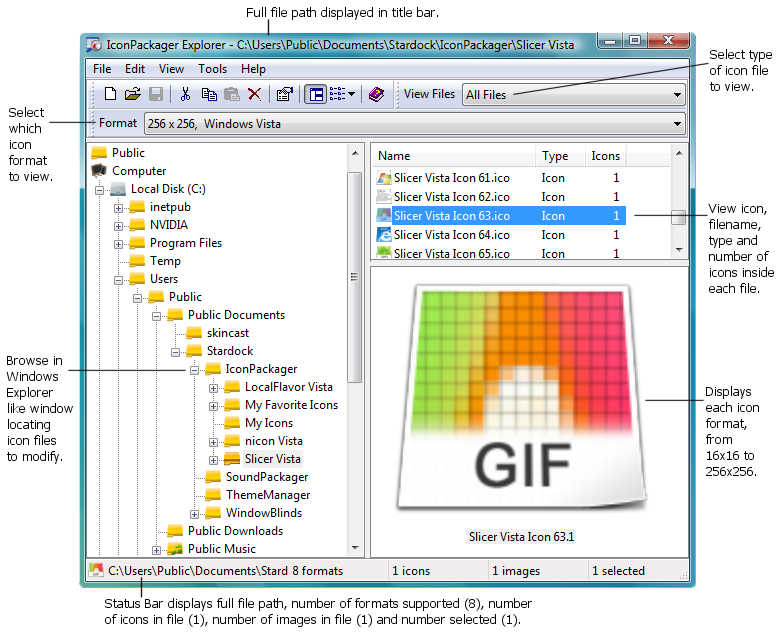This screenshot has width=776, height=632.
Task: Open the View Files All Files dropdown
Action: pos(574,95)
